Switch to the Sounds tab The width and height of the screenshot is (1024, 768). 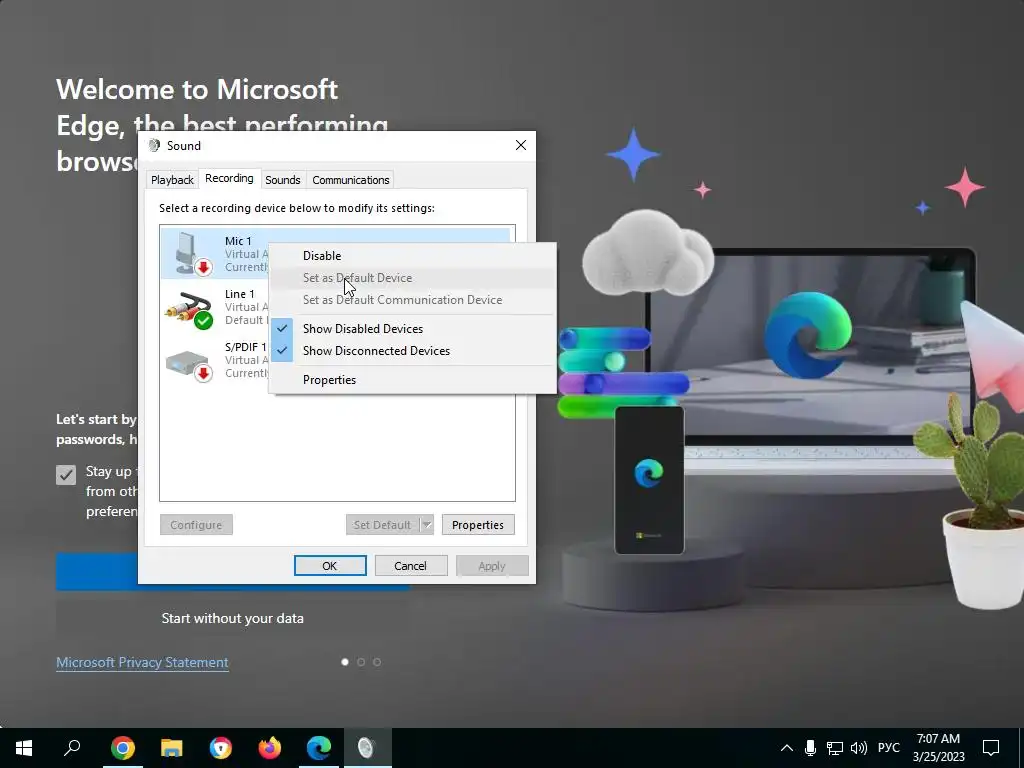point(283,180)
